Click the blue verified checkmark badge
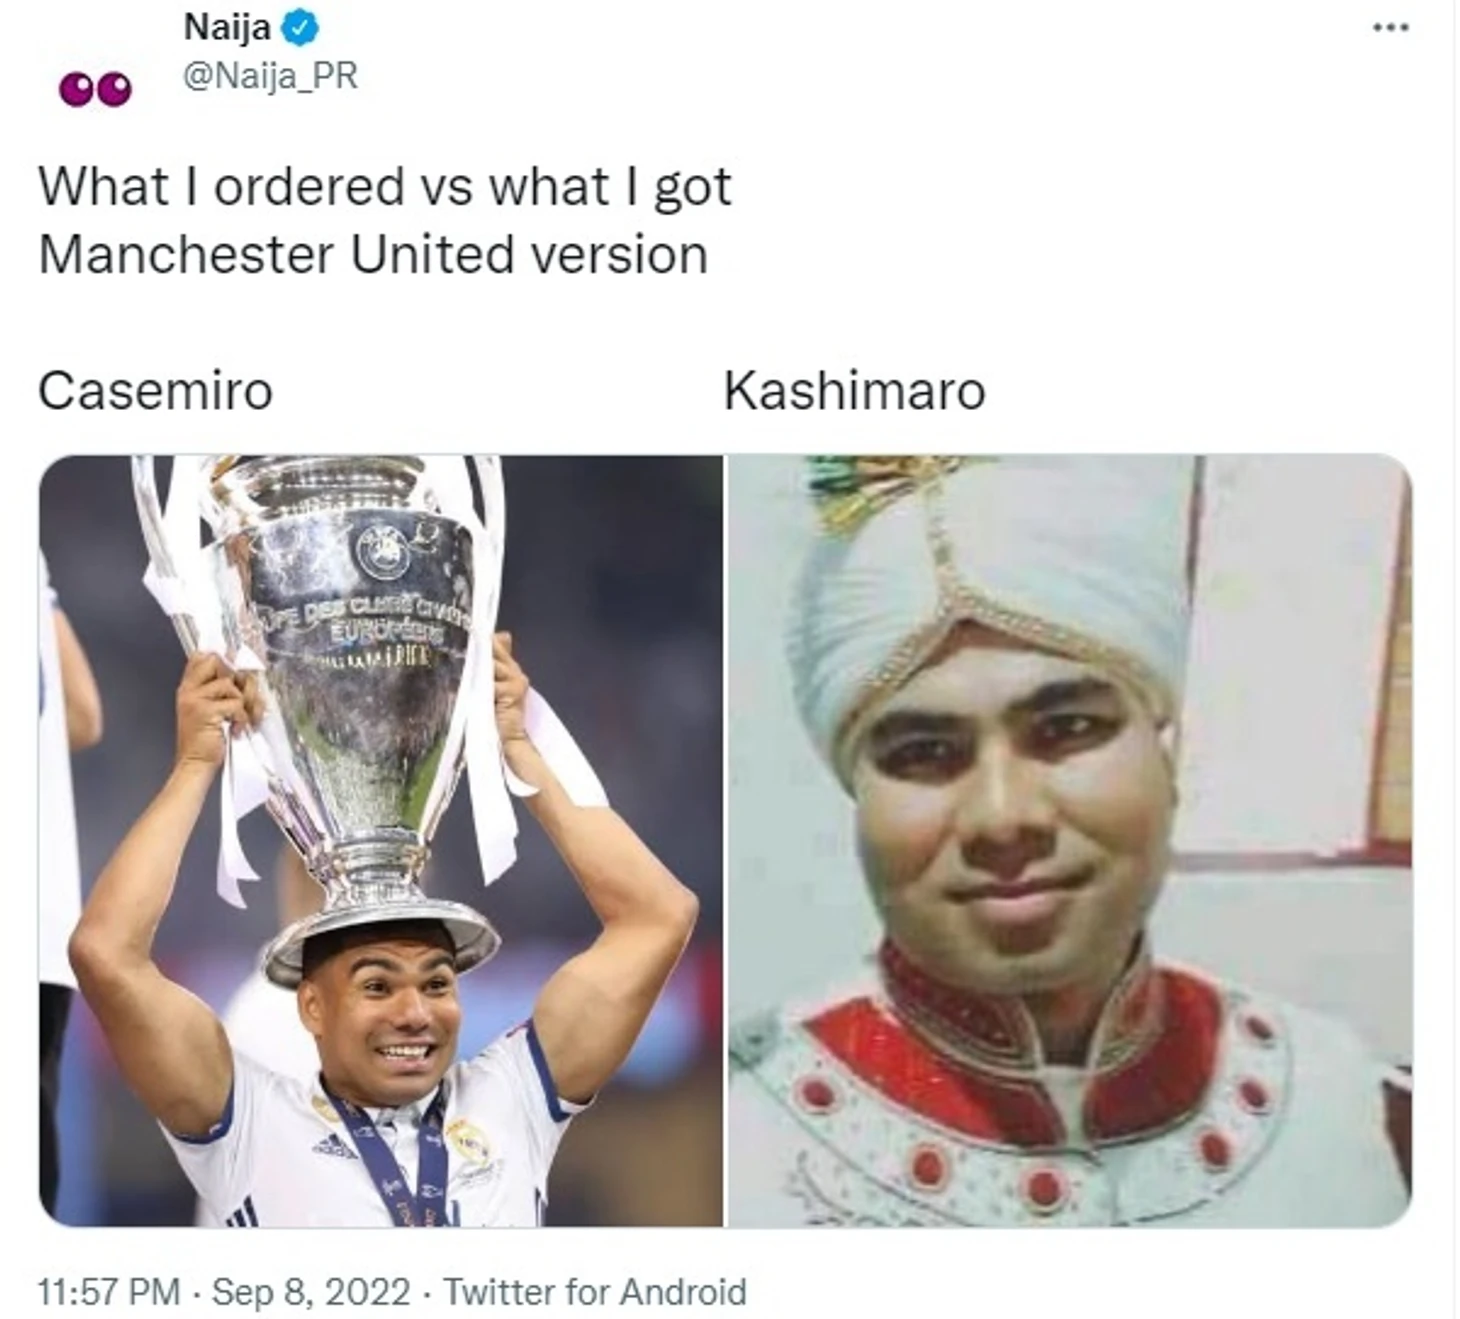The width and height of the screenshot is (1460, 1319). coord(299,28)
